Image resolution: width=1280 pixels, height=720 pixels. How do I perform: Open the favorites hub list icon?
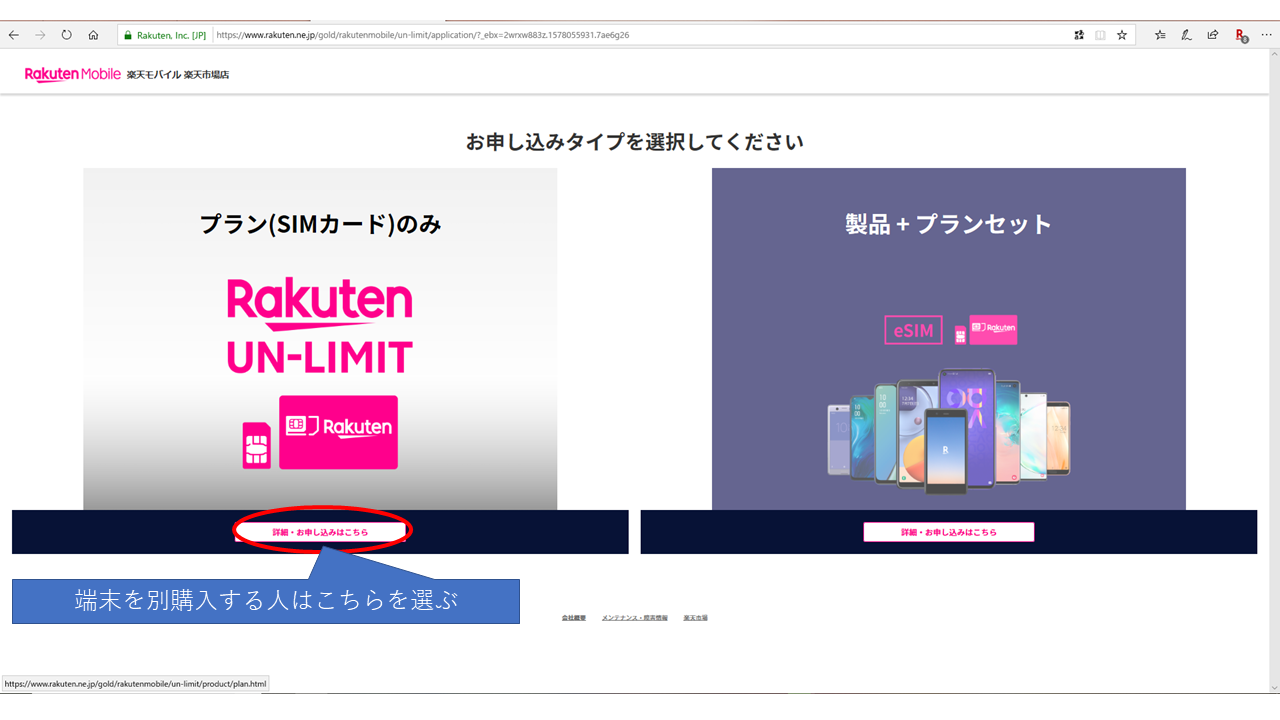(1160, 35)
